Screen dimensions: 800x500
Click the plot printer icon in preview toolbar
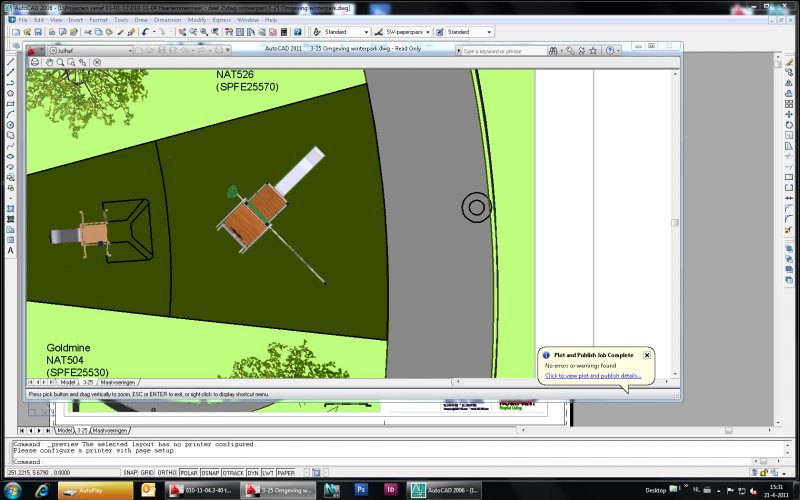click(x=34, y=62)
